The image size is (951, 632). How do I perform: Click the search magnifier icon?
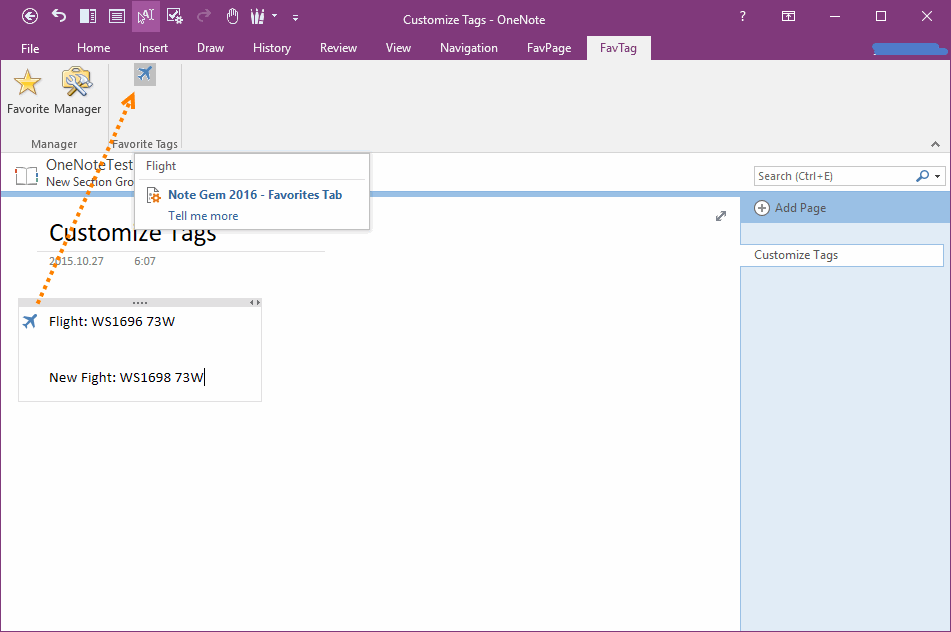[922, 176]
